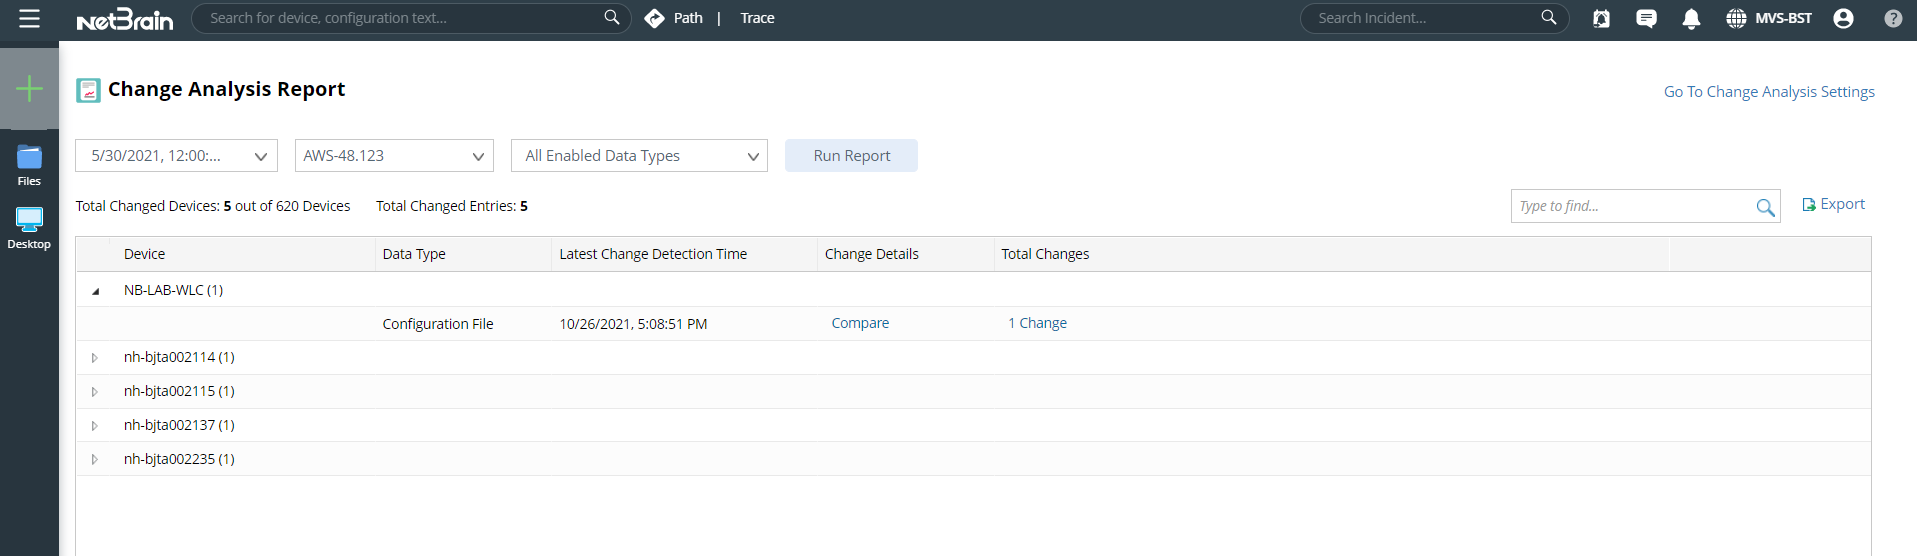This screenshot has height=556, width=1917.
Task: Select the nh-bjta002115 (1) row
Action: click(x=973, y=391)
